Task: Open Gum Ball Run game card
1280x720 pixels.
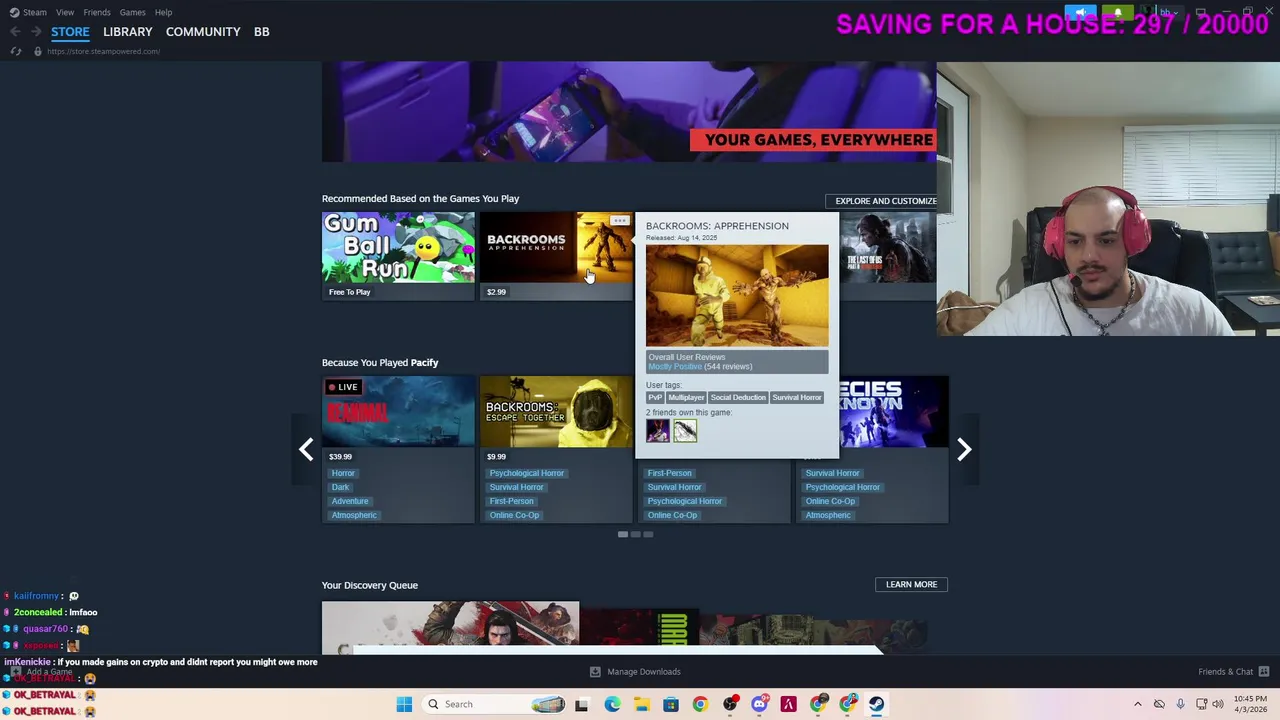Action: (x=398, y=256)
